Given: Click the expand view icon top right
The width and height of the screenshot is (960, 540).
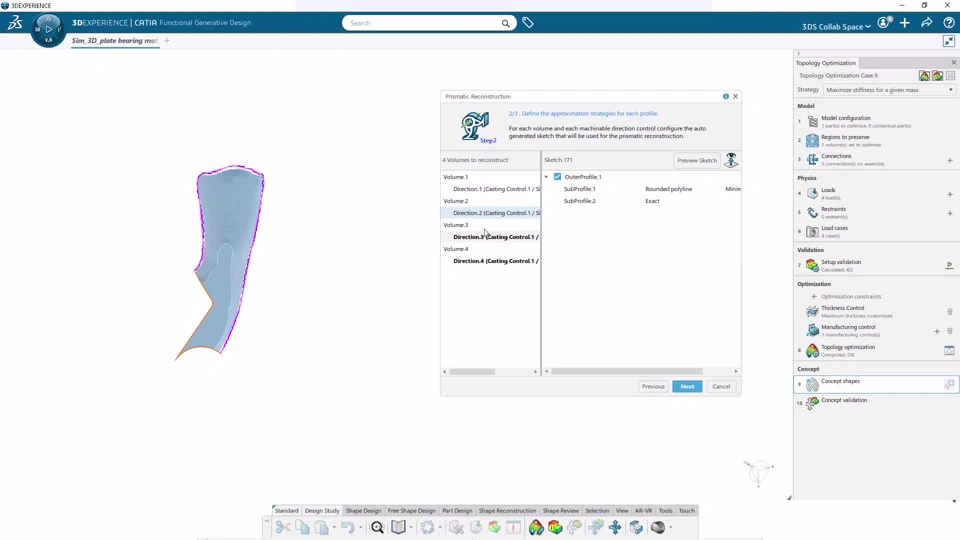Looking at the screenshot, I should pos(949,41).
